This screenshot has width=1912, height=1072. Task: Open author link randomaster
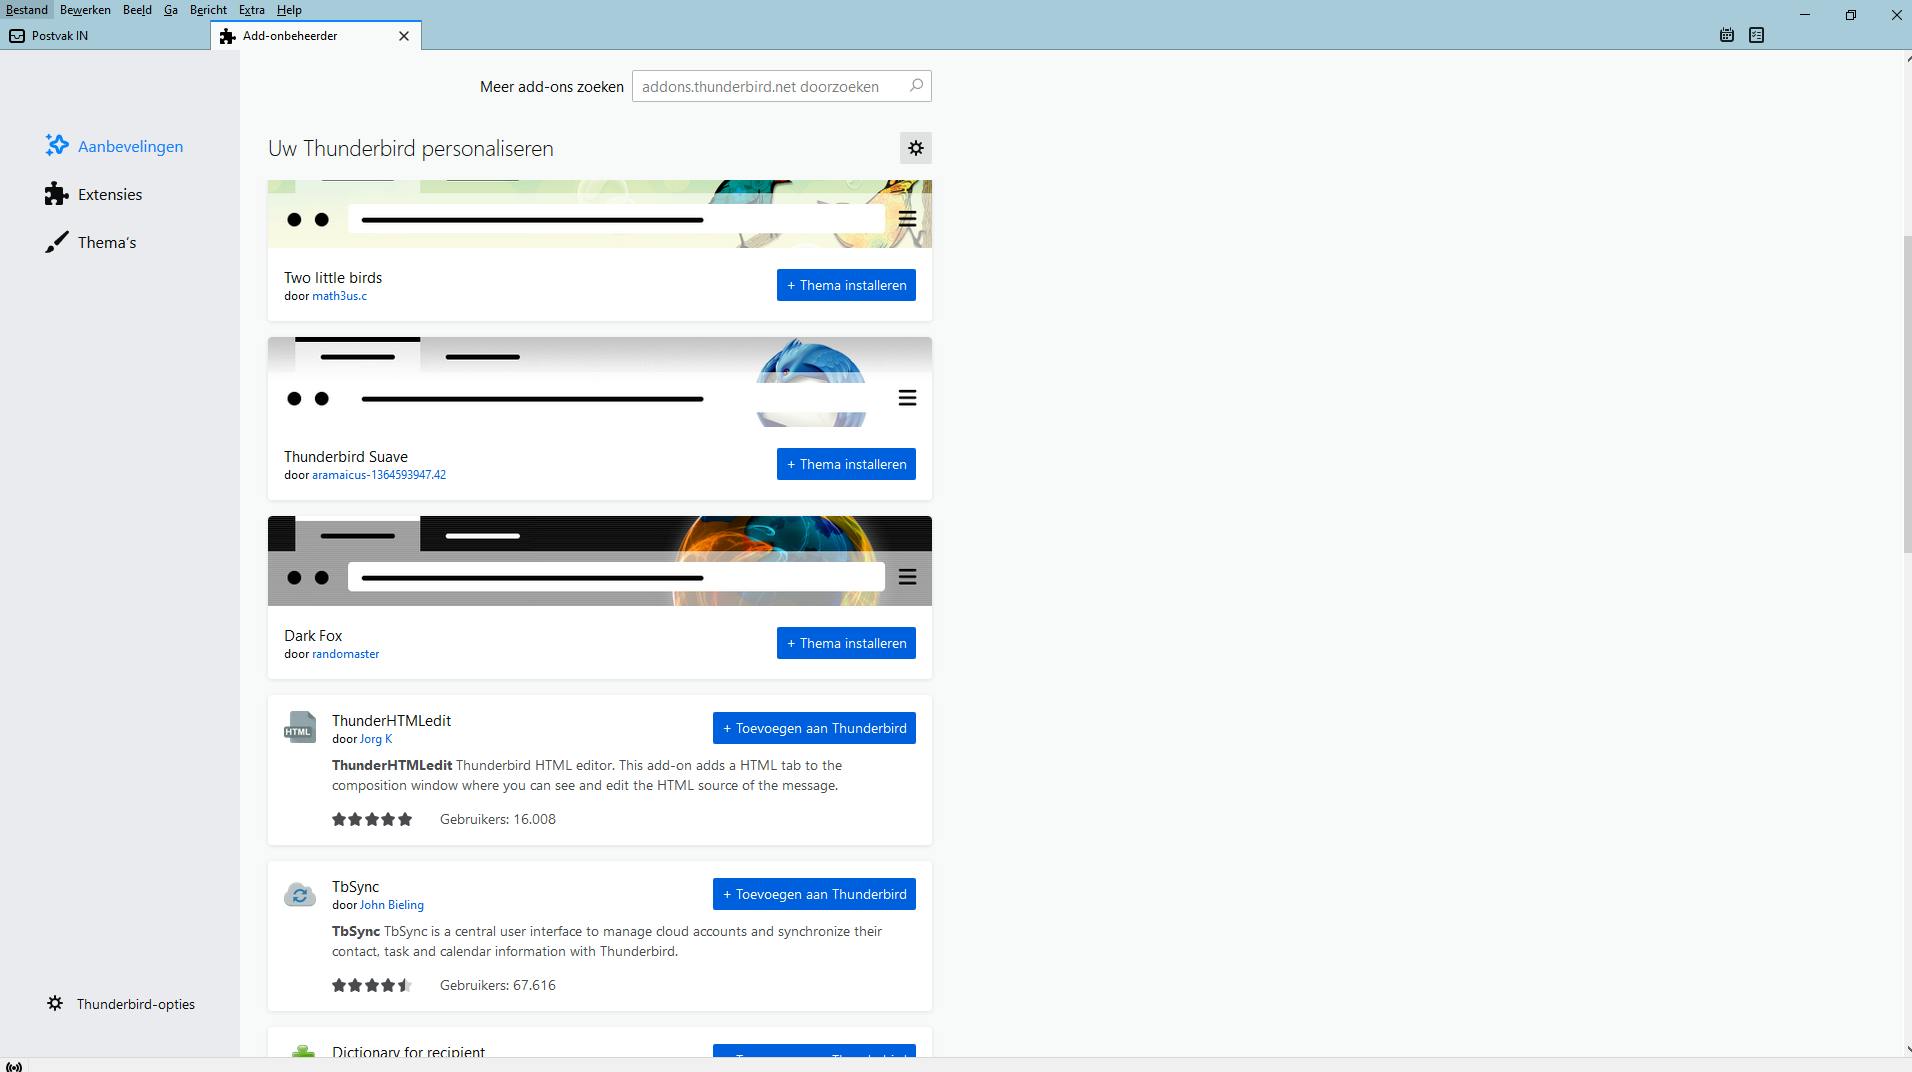click(345, 654)
